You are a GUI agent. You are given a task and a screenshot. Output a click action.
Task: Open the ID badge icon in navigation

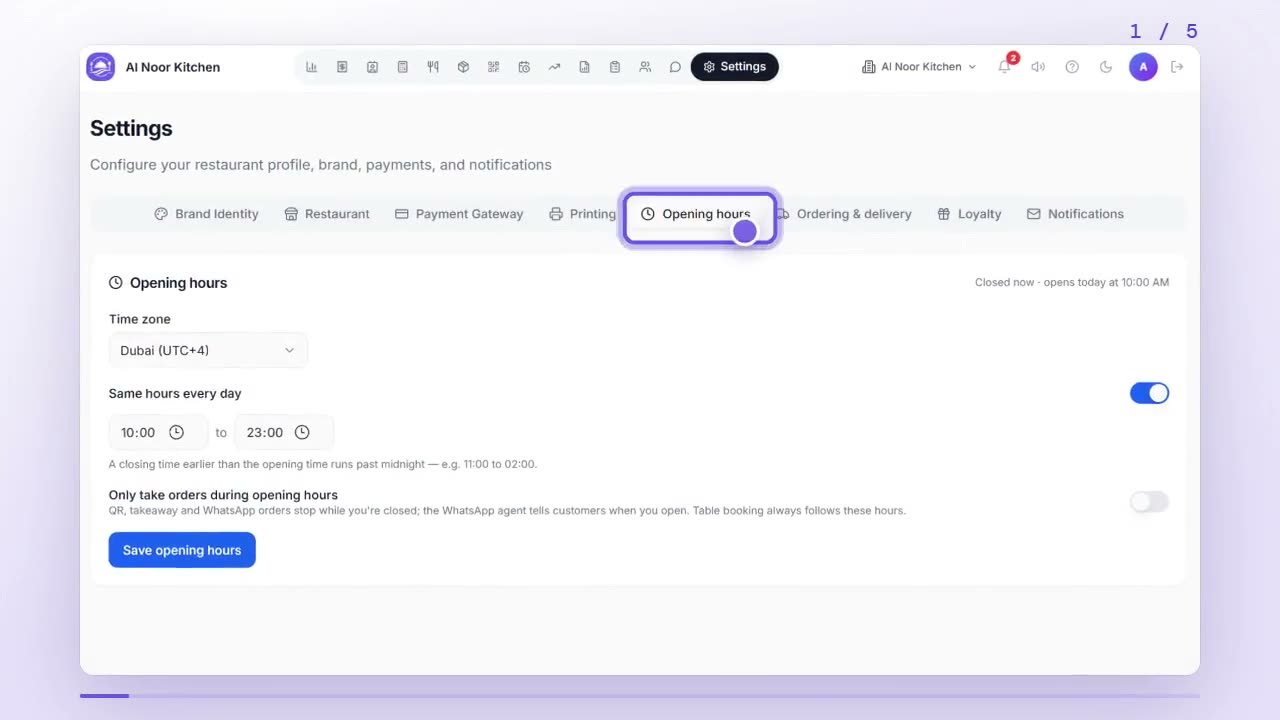pos(372,67)
